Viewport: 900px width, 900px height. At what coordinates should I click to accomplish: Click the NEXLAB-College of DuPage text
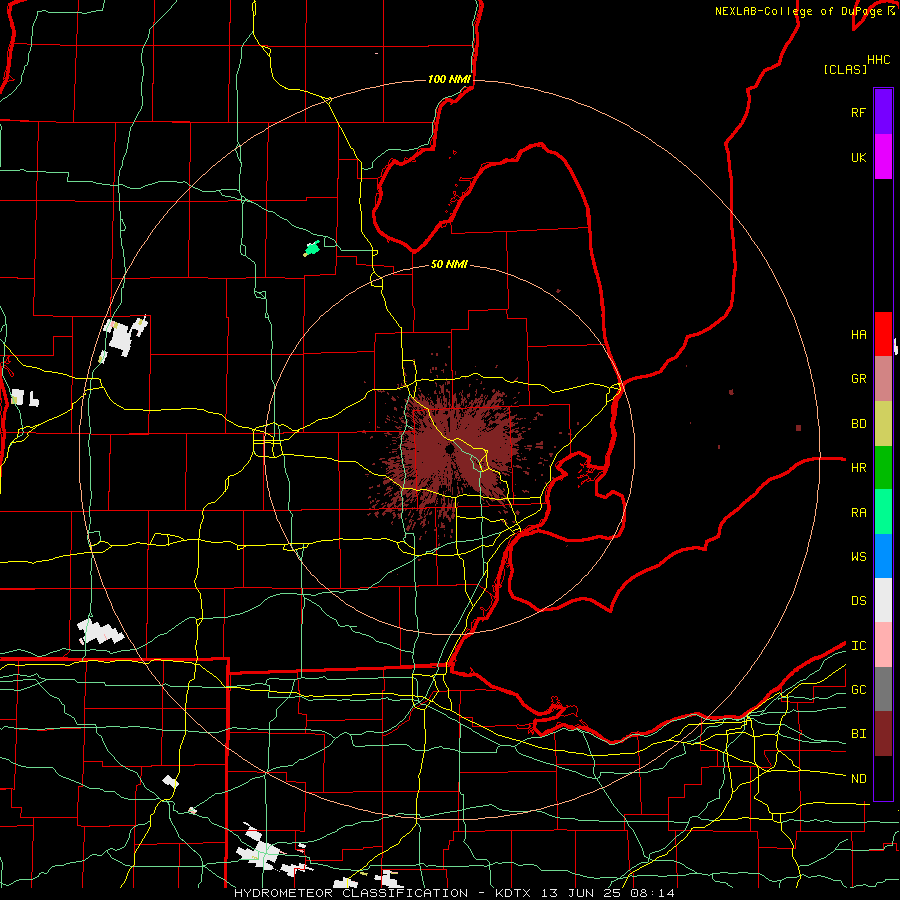click(x=798, y=11)
